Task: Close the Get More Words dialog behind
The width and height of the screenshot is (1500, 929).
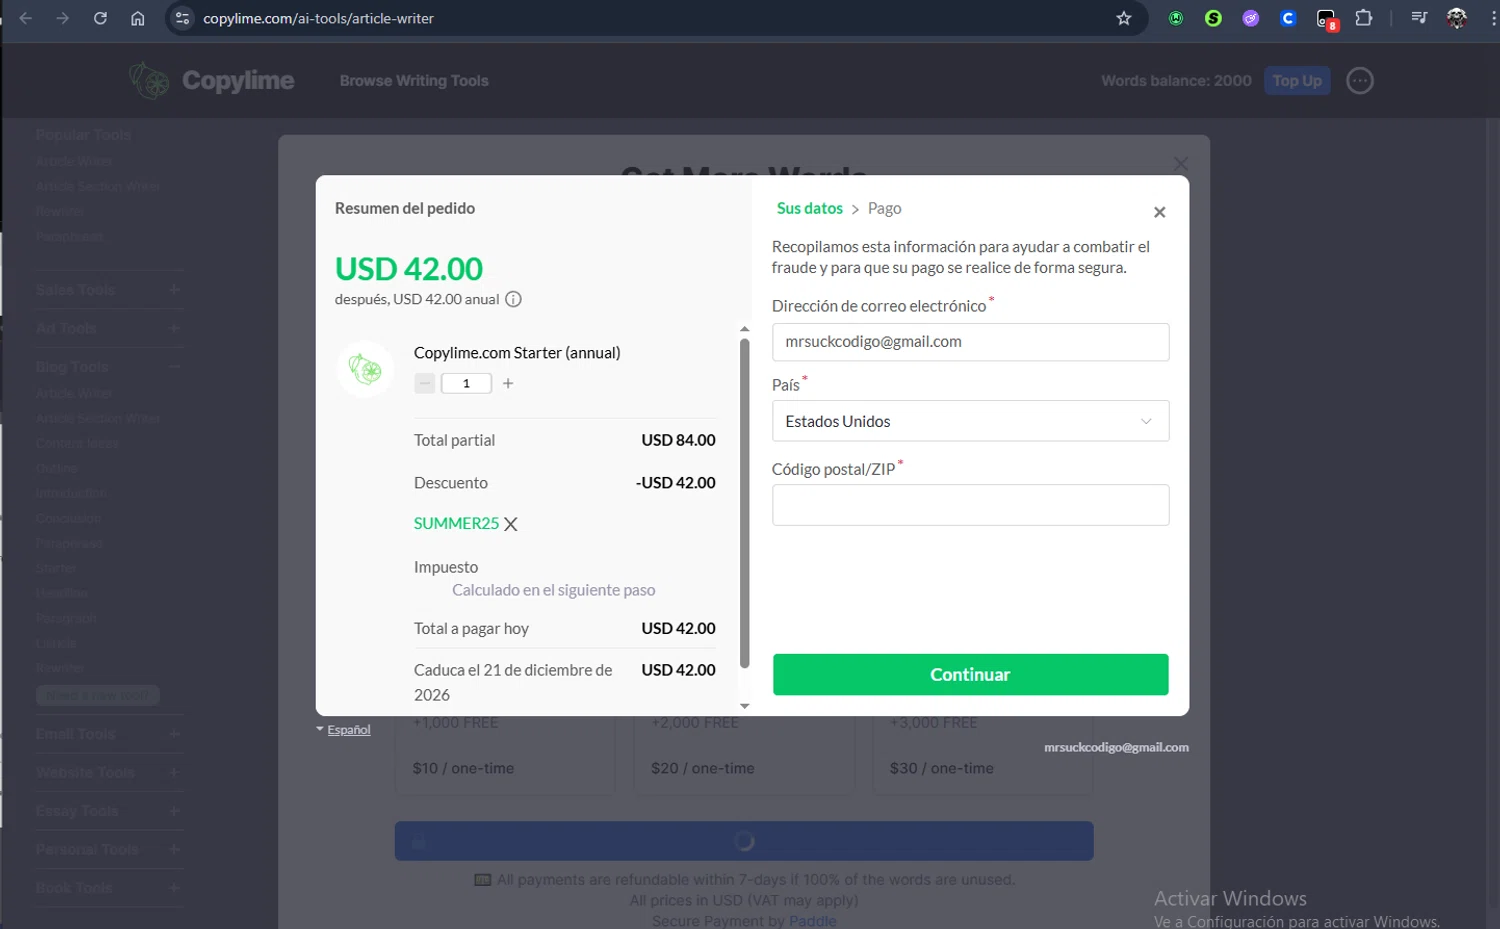Action: [x=1181, y=163]
